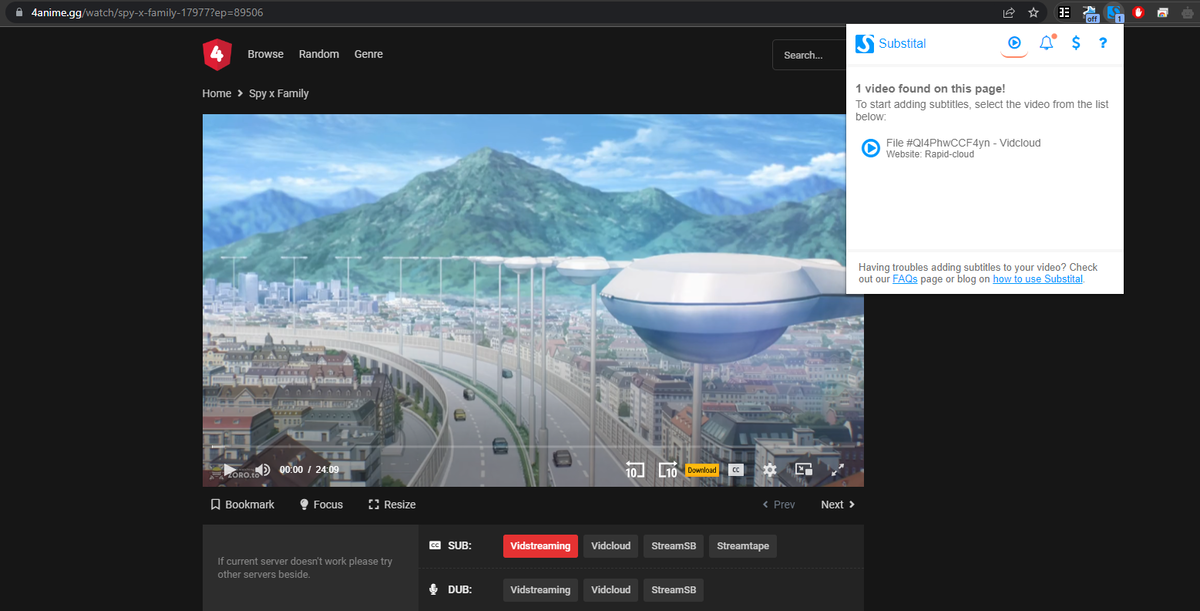This screenshot has width=1200, height=611.
Task: Select the DUB Vidcloud server
Action: pos(611,590)
